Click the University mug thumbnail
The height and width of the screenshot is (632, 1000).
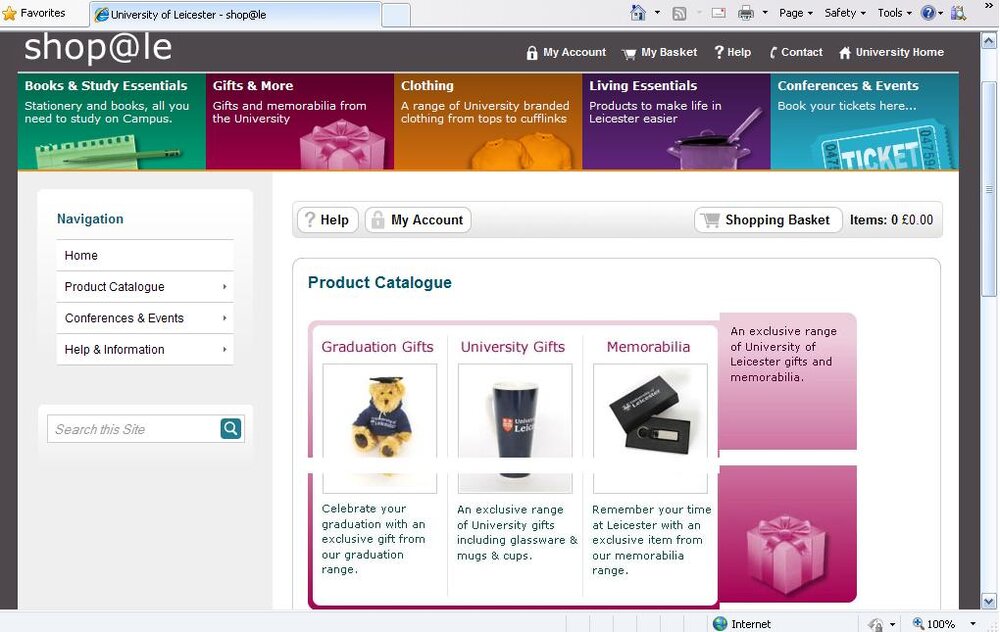515,429
